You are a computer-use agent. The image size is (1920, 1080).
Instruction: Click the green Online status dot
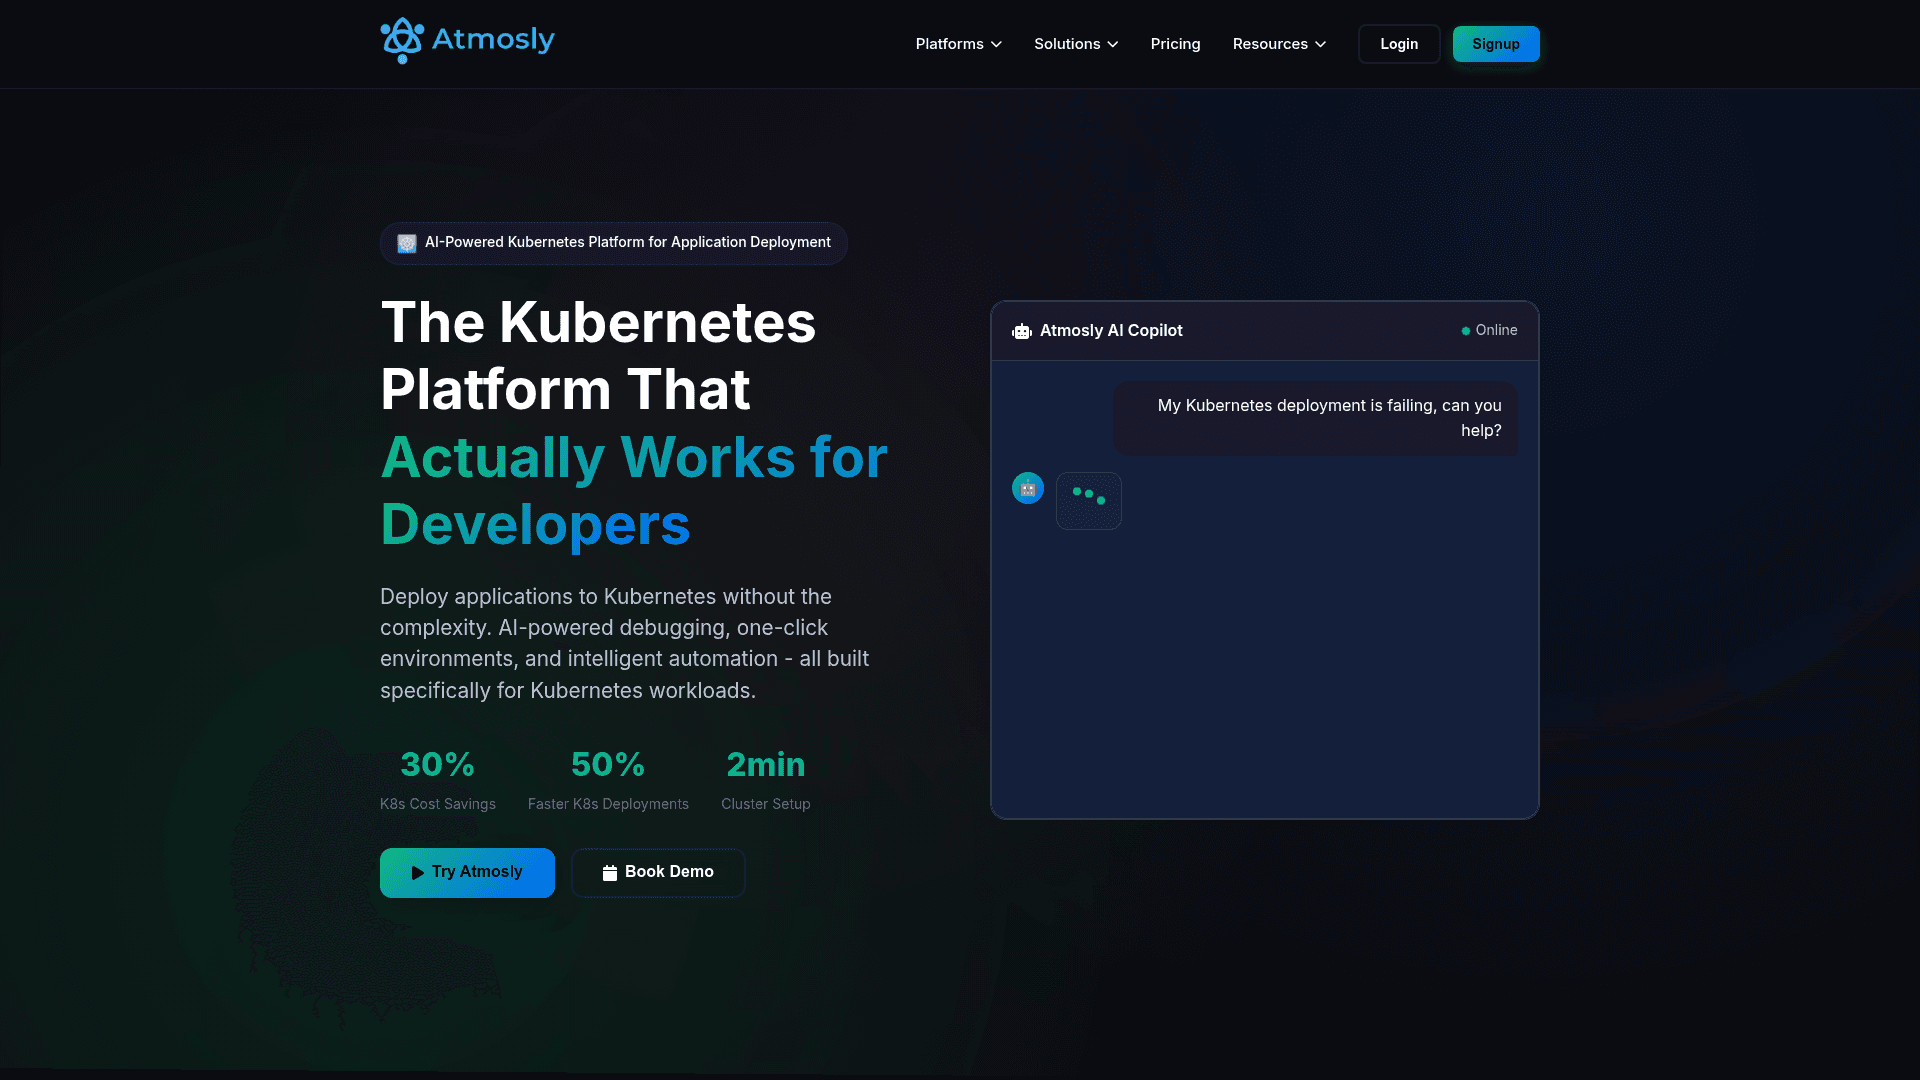click(x=1465, y=330)
